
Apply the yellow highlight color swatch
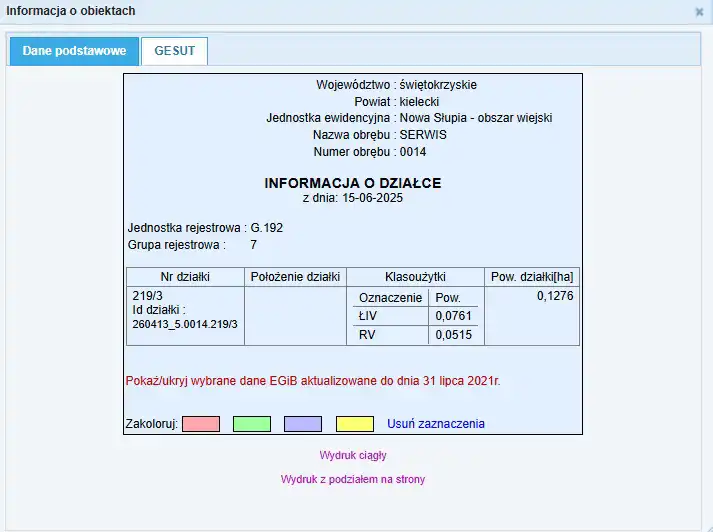(355, 424)
